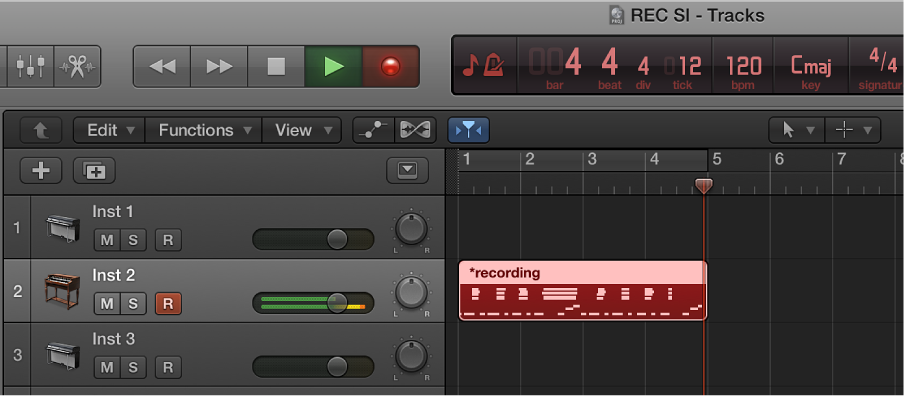Open the Marquee command-click tool menu
The width and height of the screenshot is (904, 396).
tap(853, 130)
